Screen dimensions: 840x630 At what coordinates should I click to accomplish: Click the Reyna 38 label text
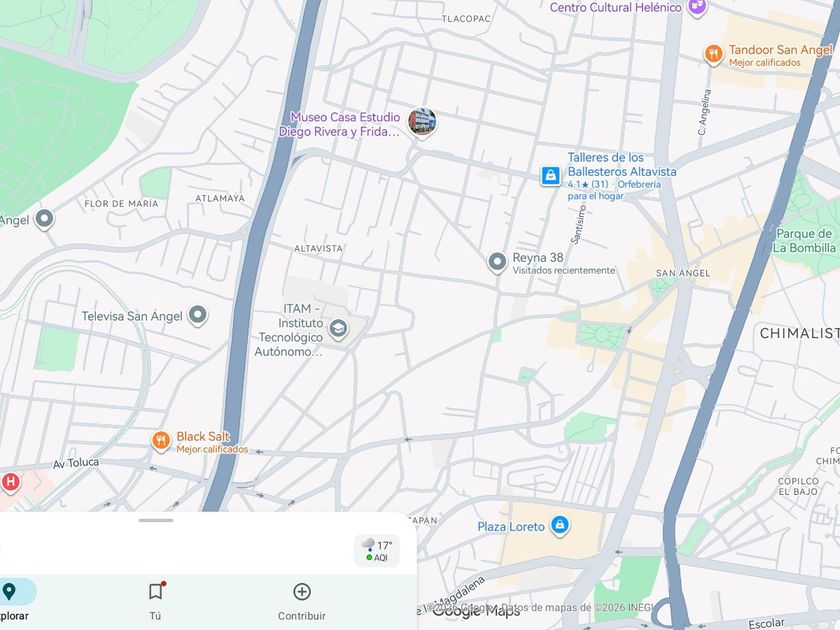tap(538, 258)
